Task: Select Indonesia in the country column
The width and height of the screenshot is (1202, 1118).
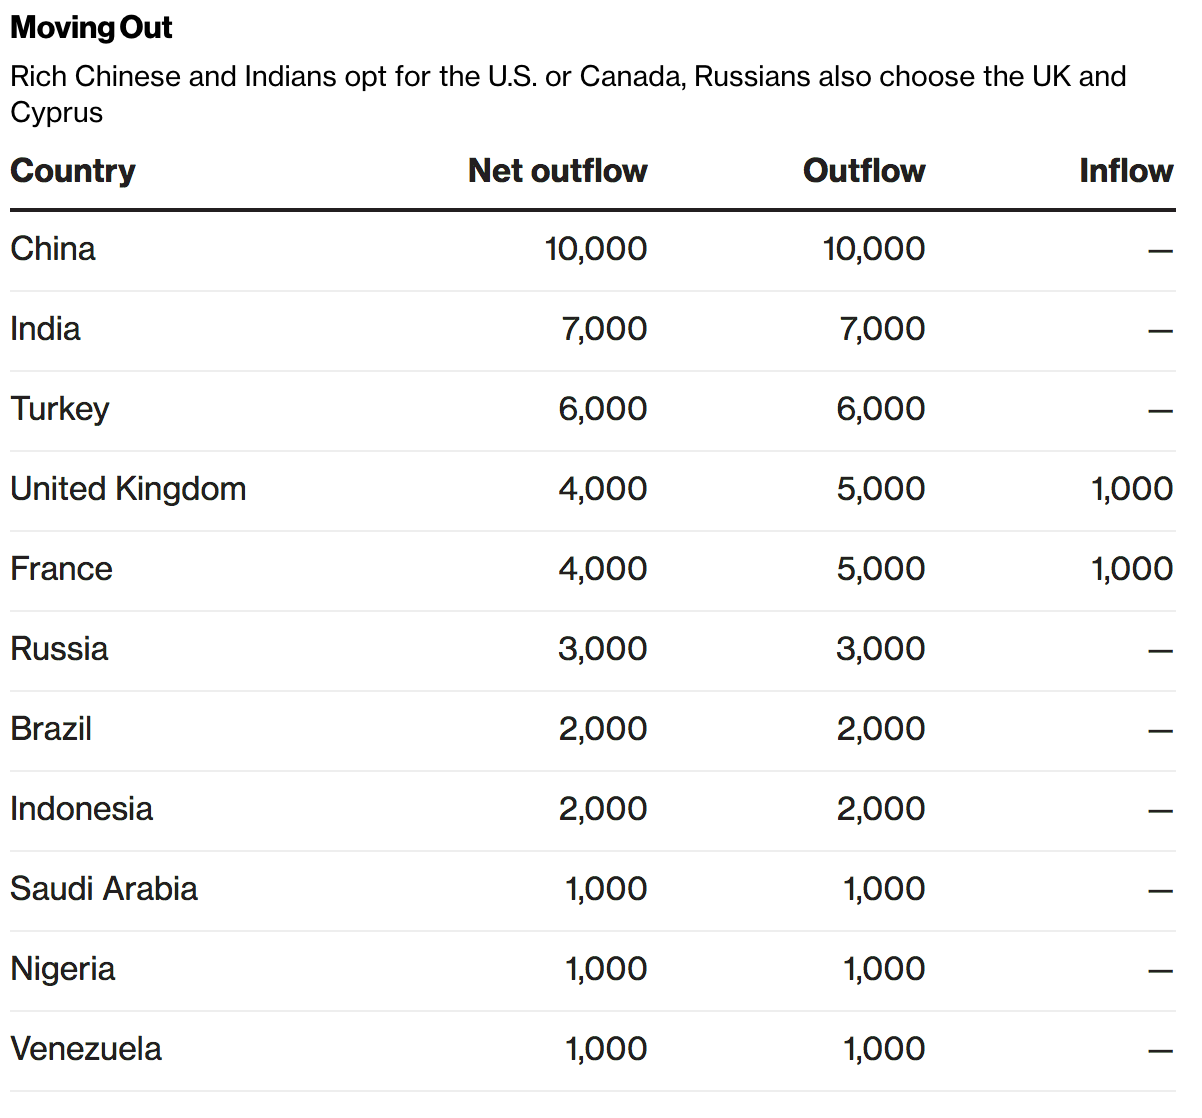Action: [82, 809]
